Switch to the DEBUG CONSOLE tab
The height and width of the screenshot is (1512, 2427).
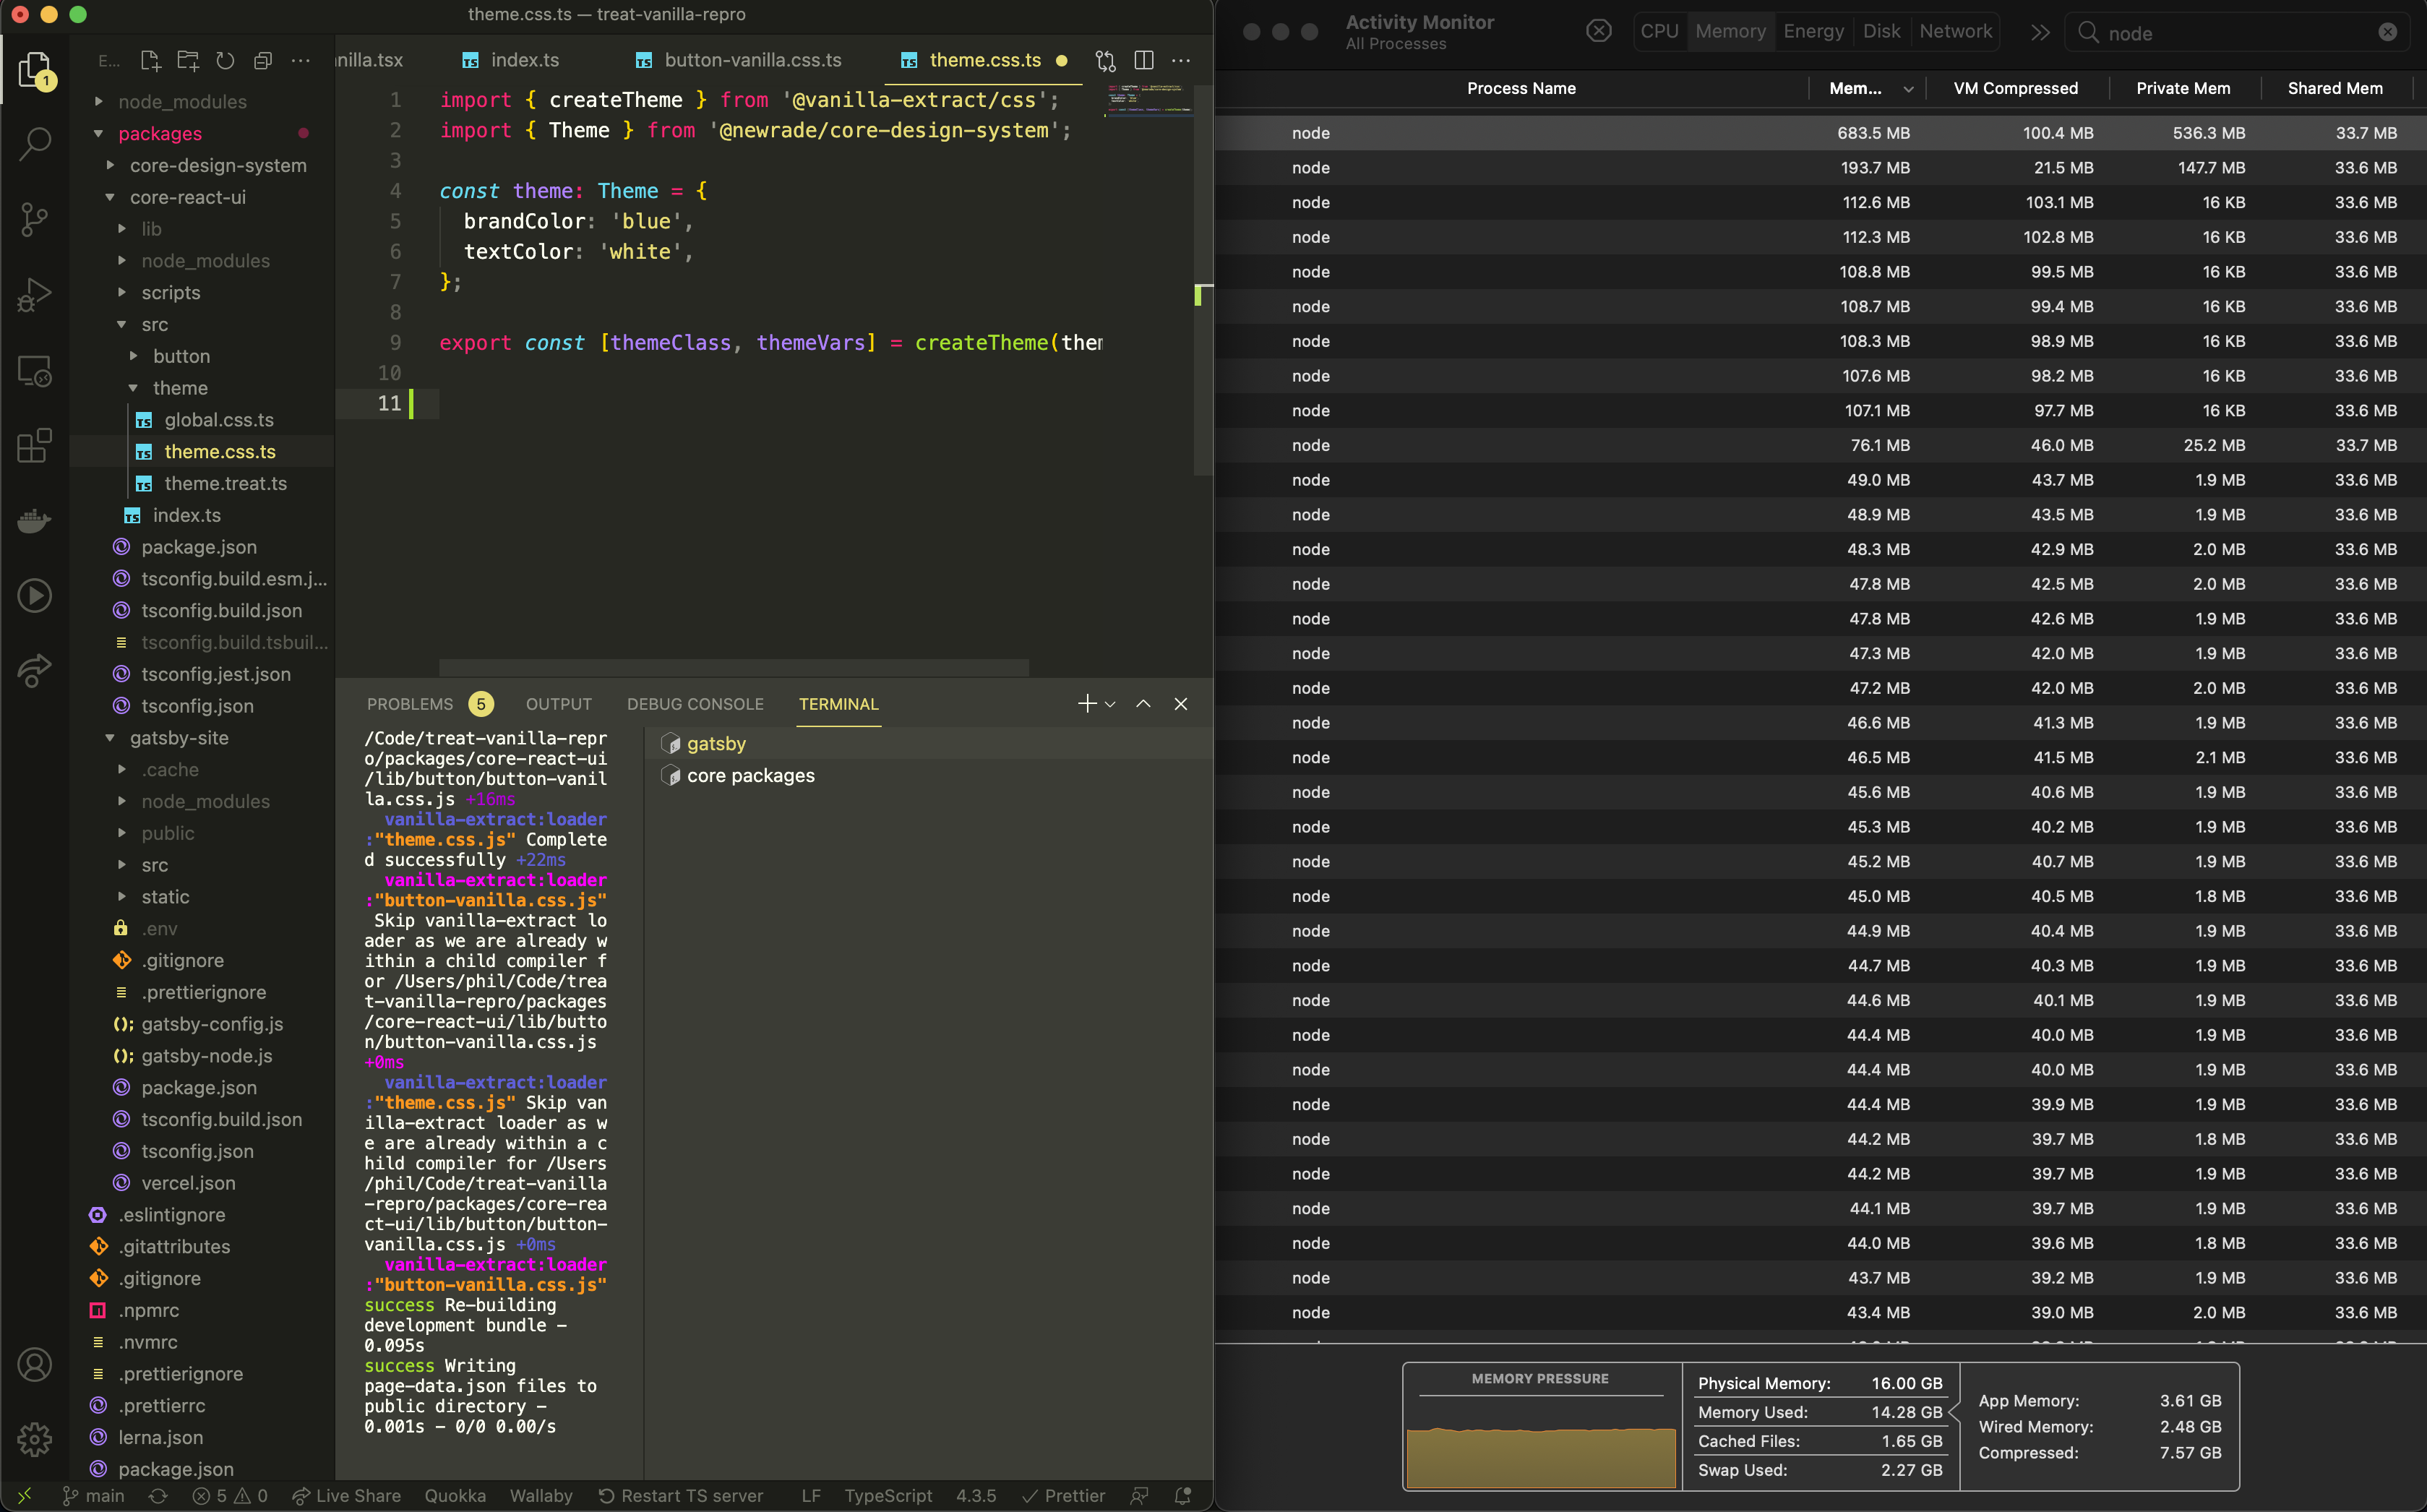[x=695, y=703]
